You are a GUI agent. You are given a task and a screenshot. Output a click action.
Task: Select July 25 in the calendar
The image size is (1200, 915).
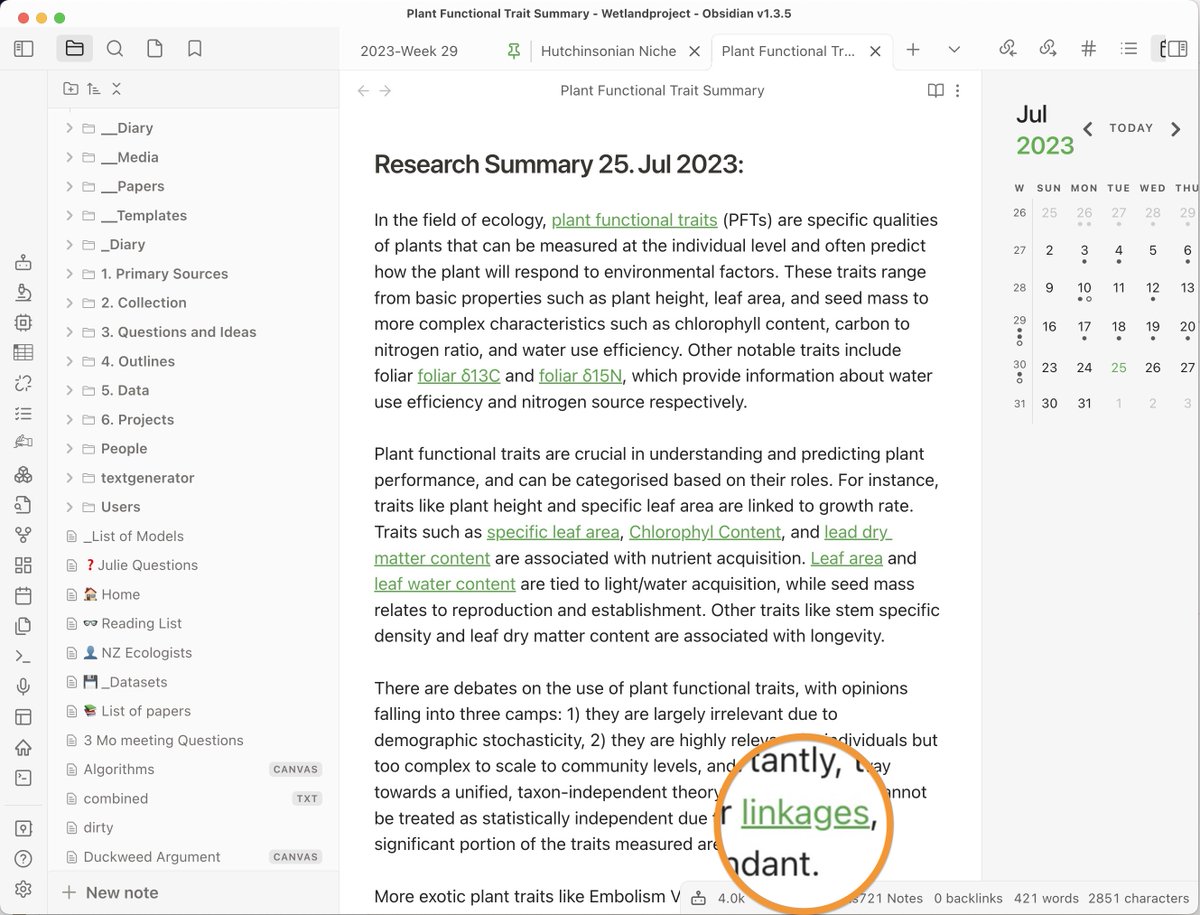(1118, 367)
